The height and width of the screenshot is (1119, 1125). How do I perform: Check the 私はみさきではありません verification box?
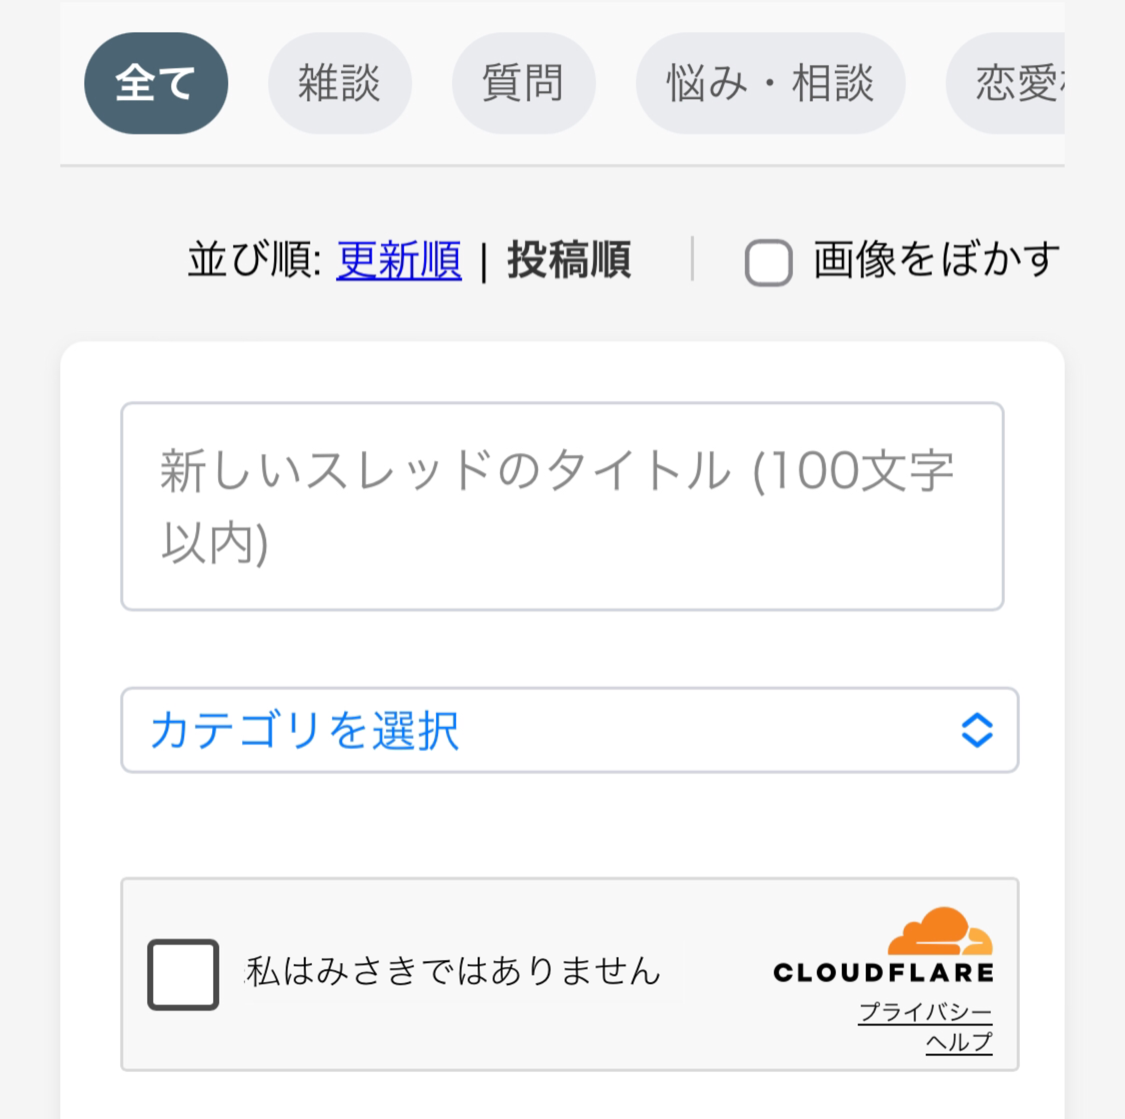point(183,974)
